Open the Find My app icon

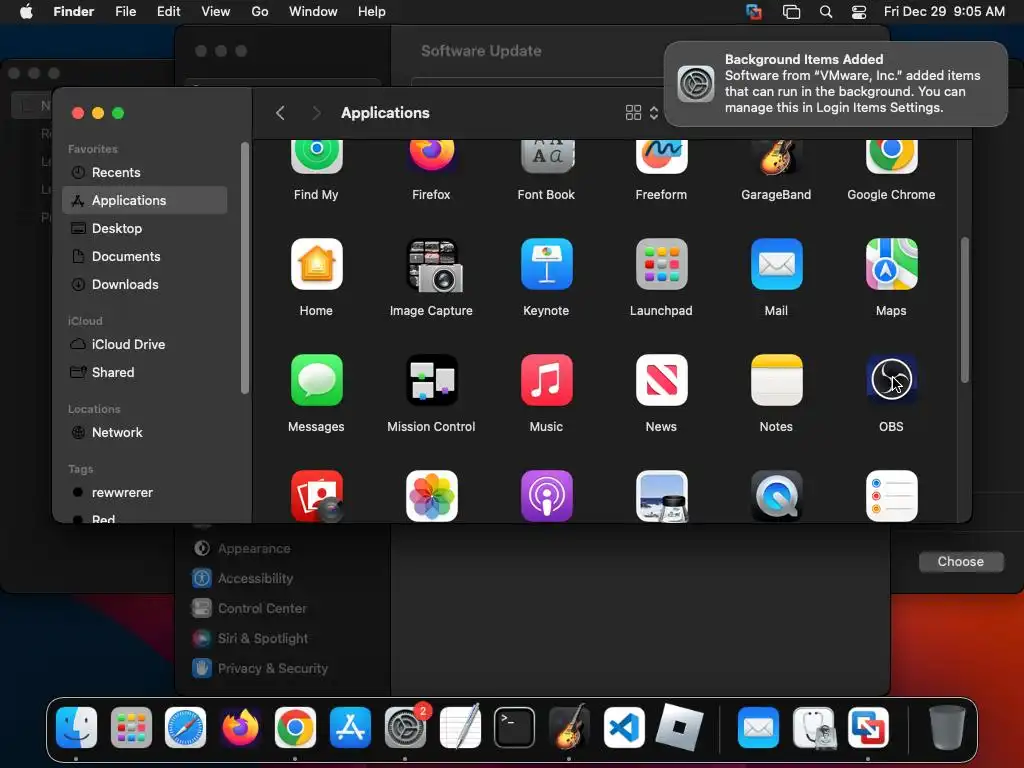click(316, 157)
